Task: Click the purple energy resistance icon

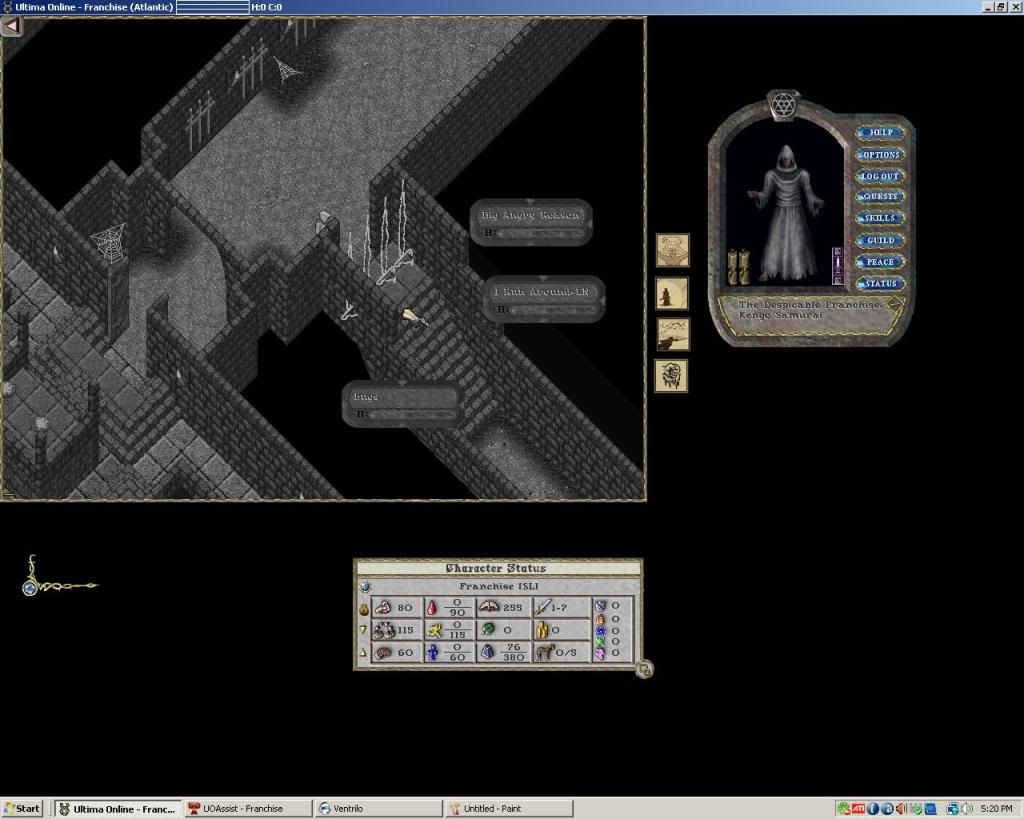Action: tap(600, 653)
